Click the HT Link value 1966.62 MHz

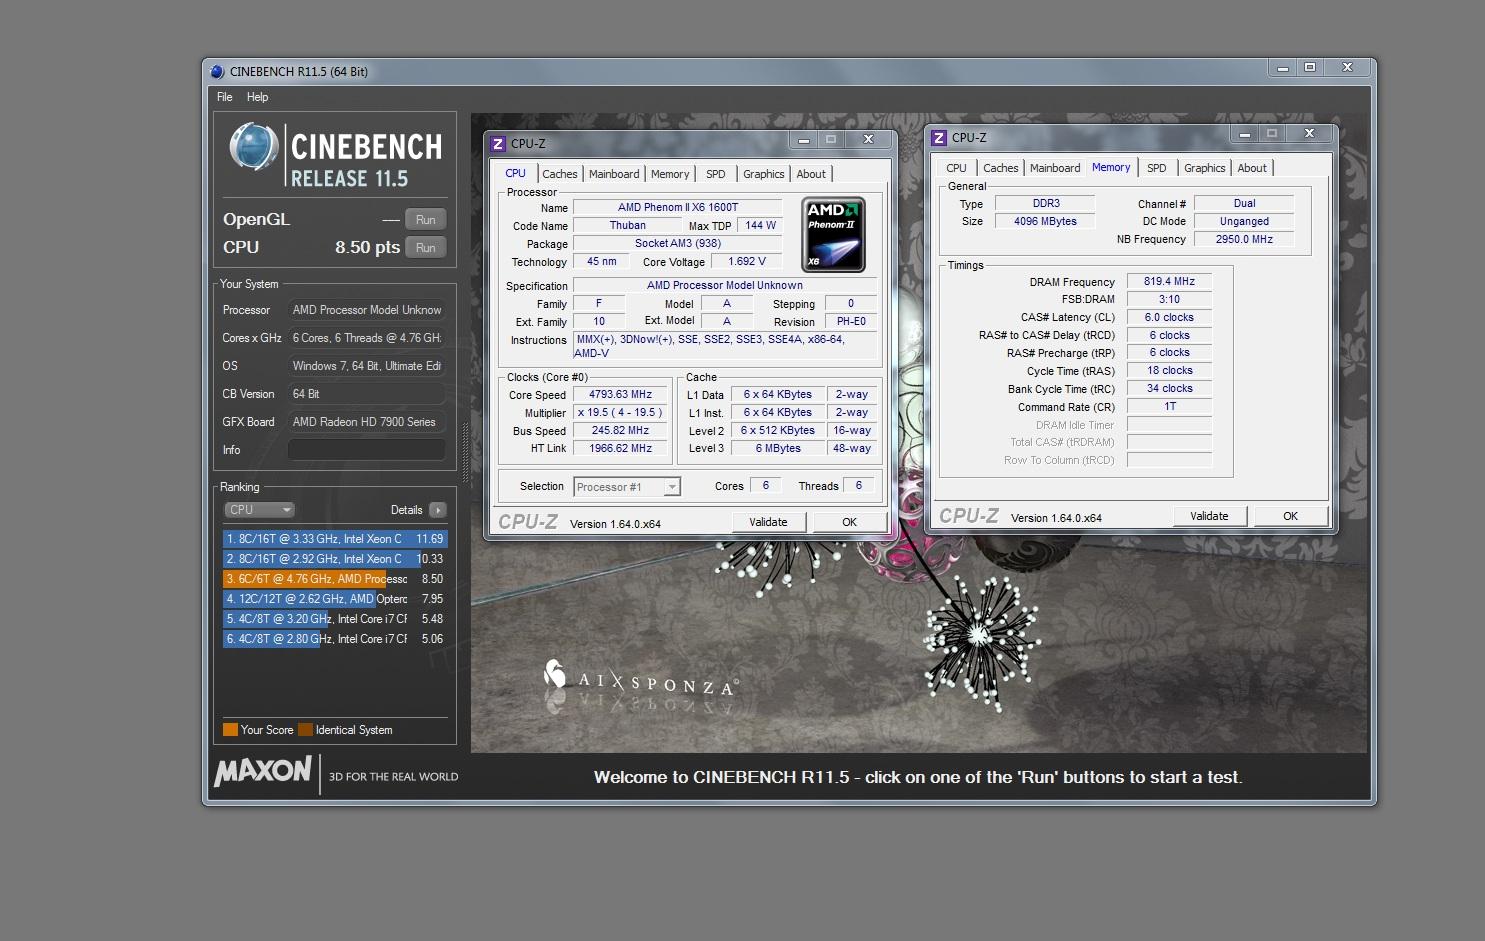click(x=620, y=449)
